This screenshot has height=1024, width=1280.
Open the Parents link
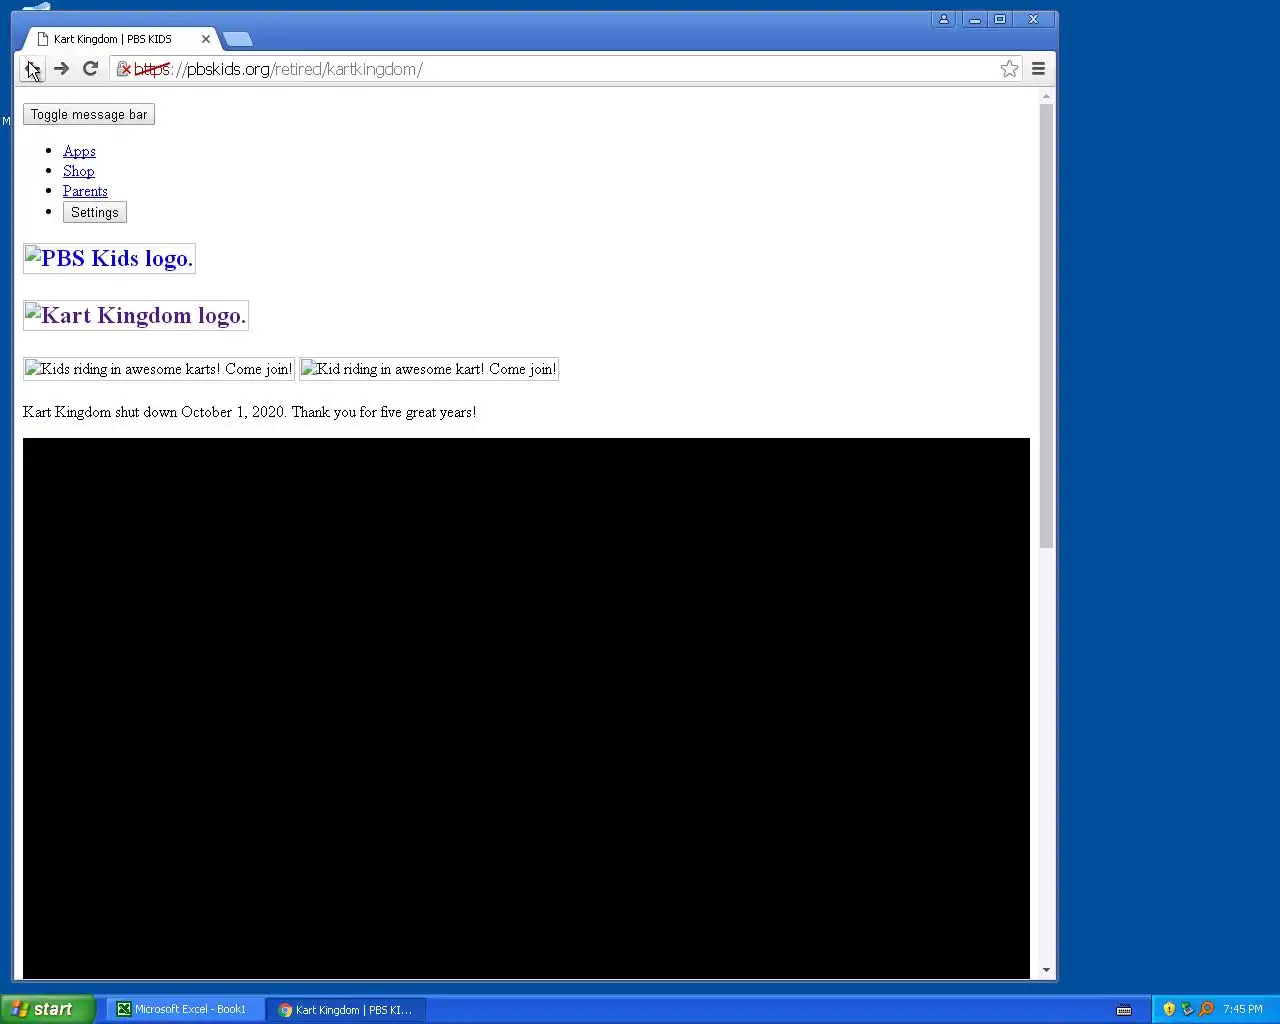pyautogui.click(x=85, y=191)
